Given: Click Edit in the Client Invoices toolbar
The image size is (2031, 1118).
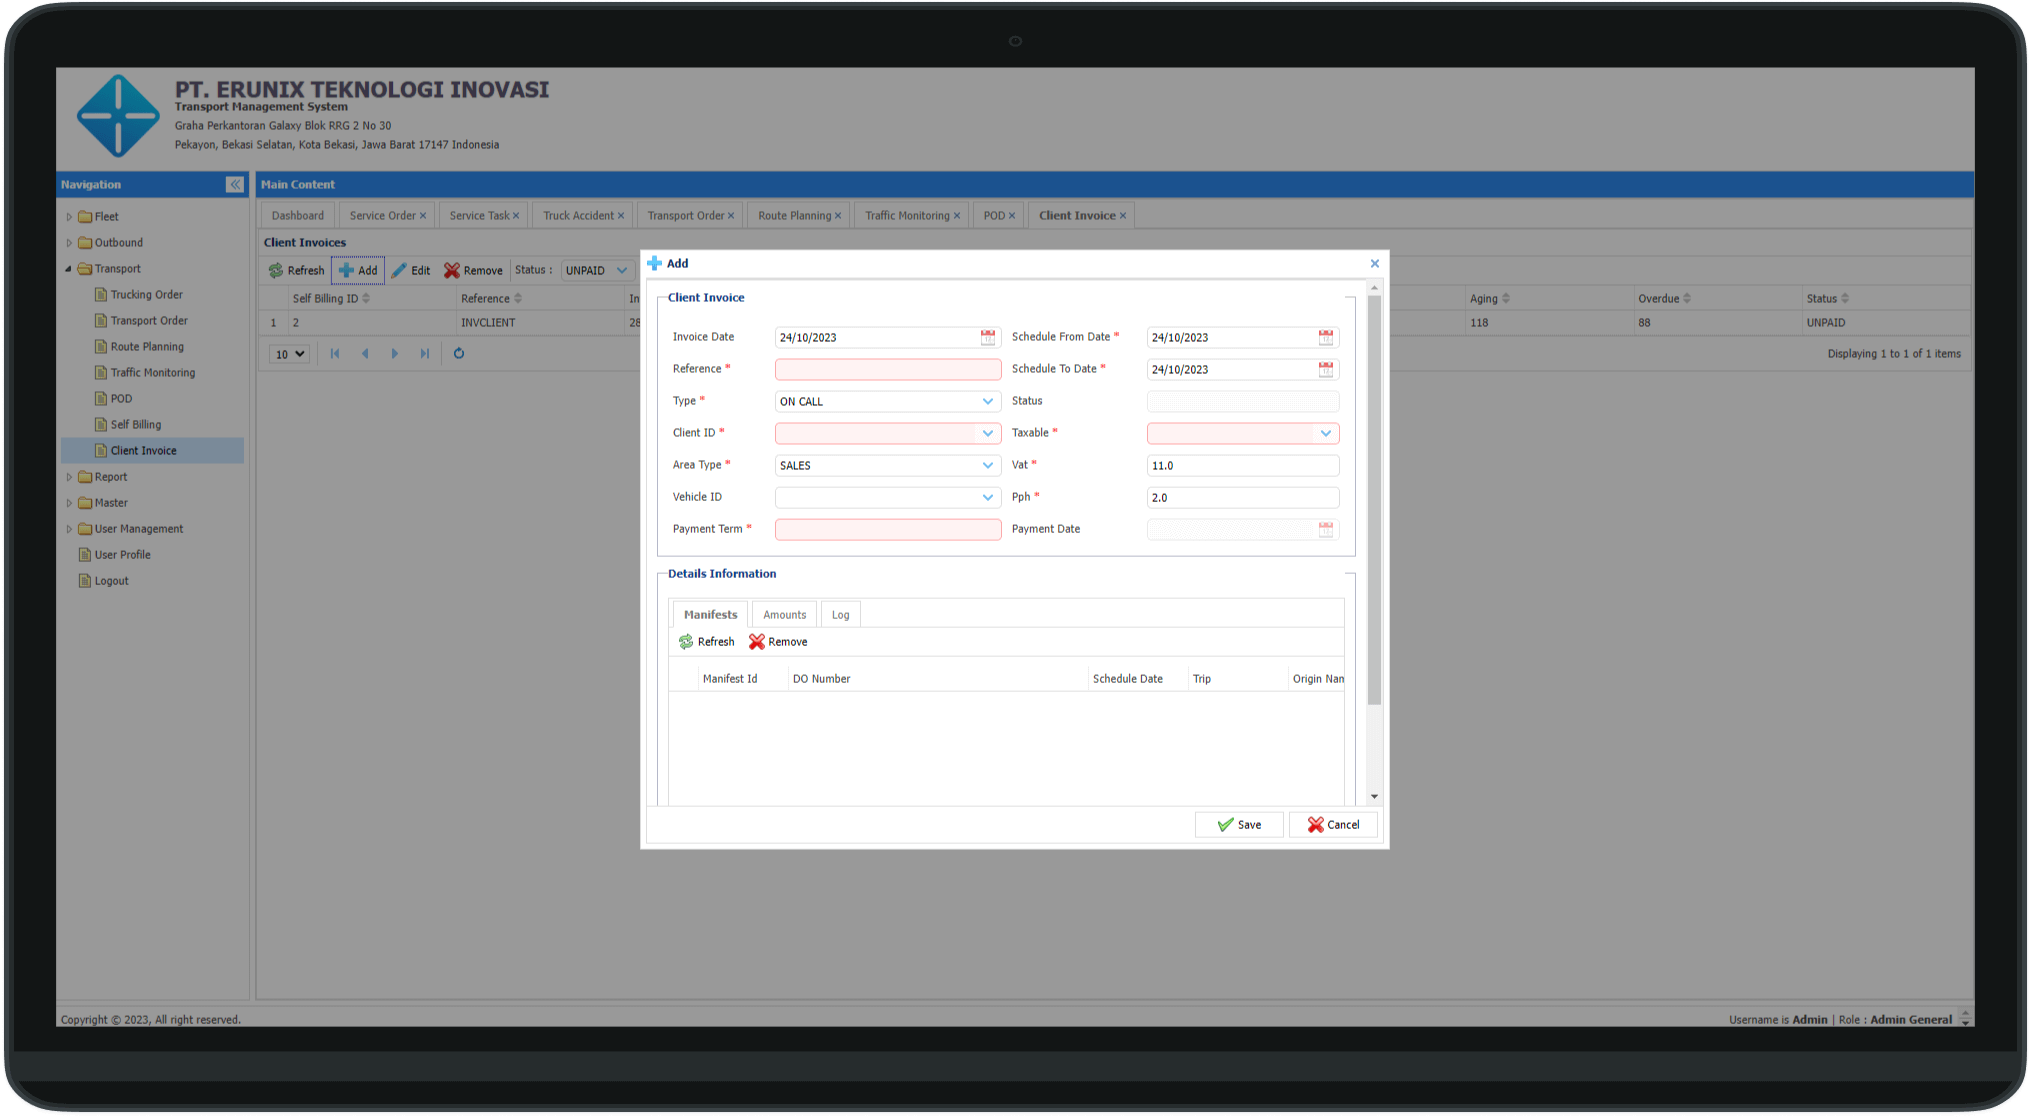Looking at the screenshot, I should [411, 271].
